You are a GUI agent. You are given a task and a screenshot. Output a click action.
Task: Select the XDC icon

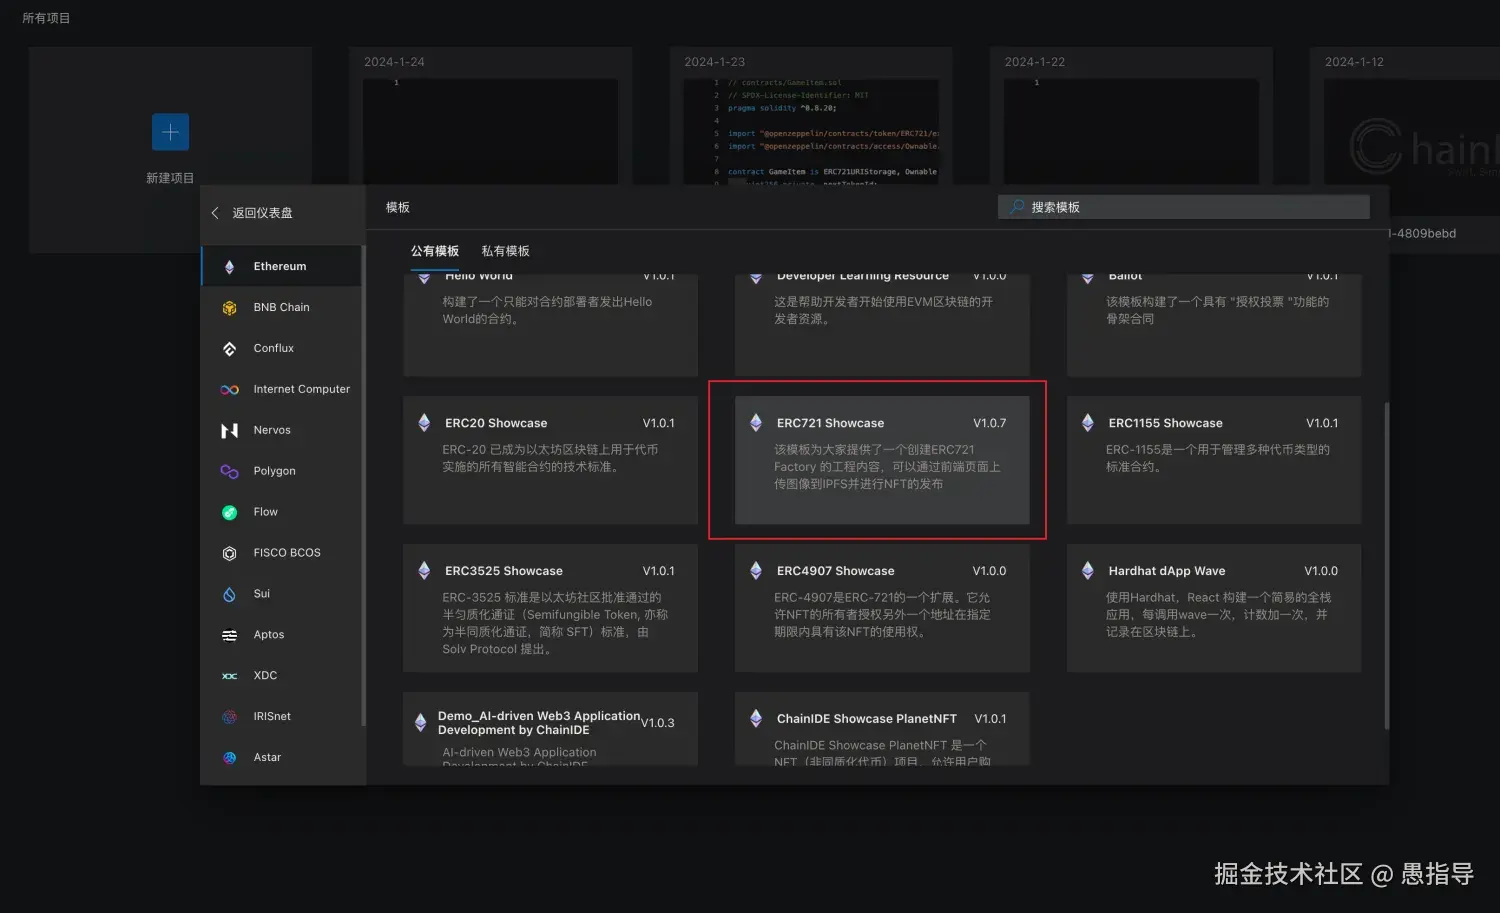tap(229, 676)
